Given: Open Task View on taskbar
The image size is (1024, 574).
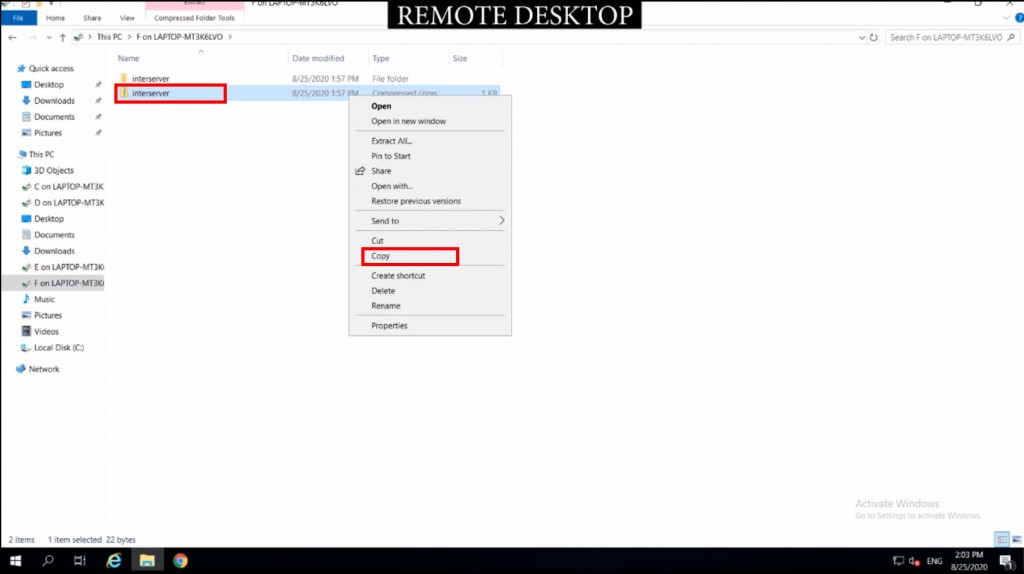Looking at the screenshot, I should point(80,561).
